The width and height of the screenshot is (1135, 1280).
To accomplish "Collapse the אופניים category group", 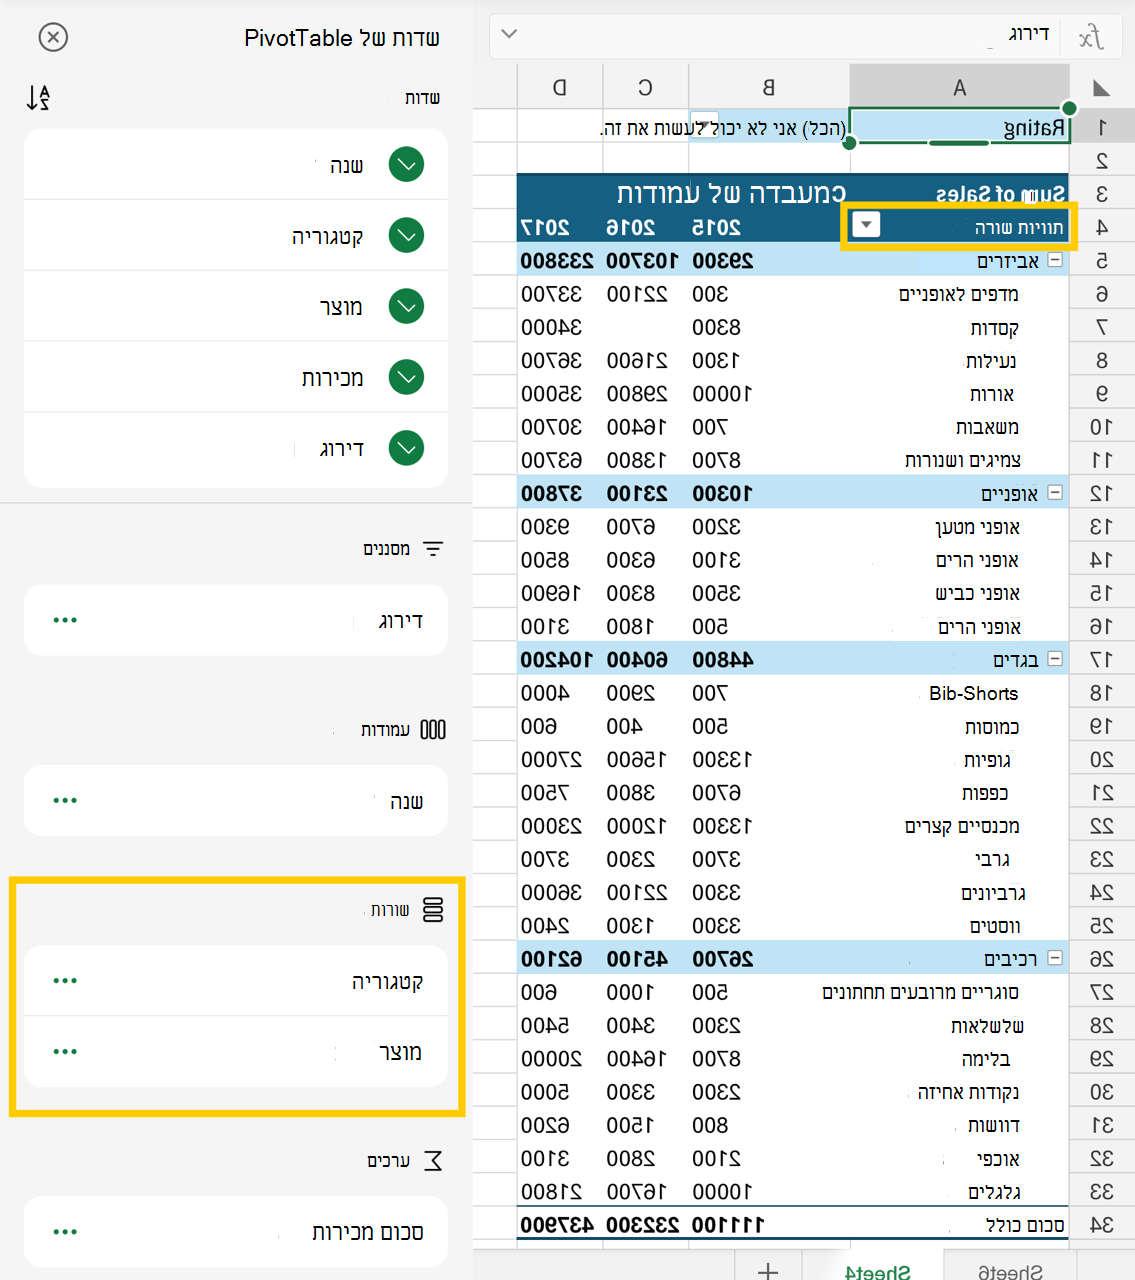I will tap(1055, 493).
